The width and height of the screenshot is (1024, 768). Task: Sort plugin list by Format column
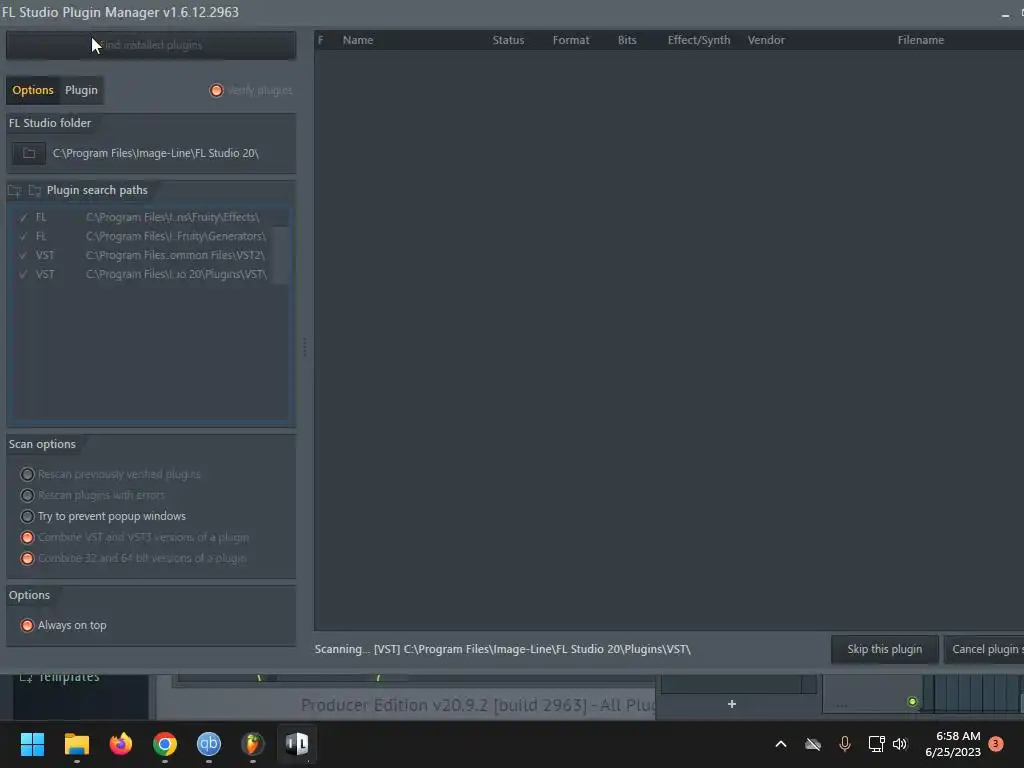pos(571,40)
